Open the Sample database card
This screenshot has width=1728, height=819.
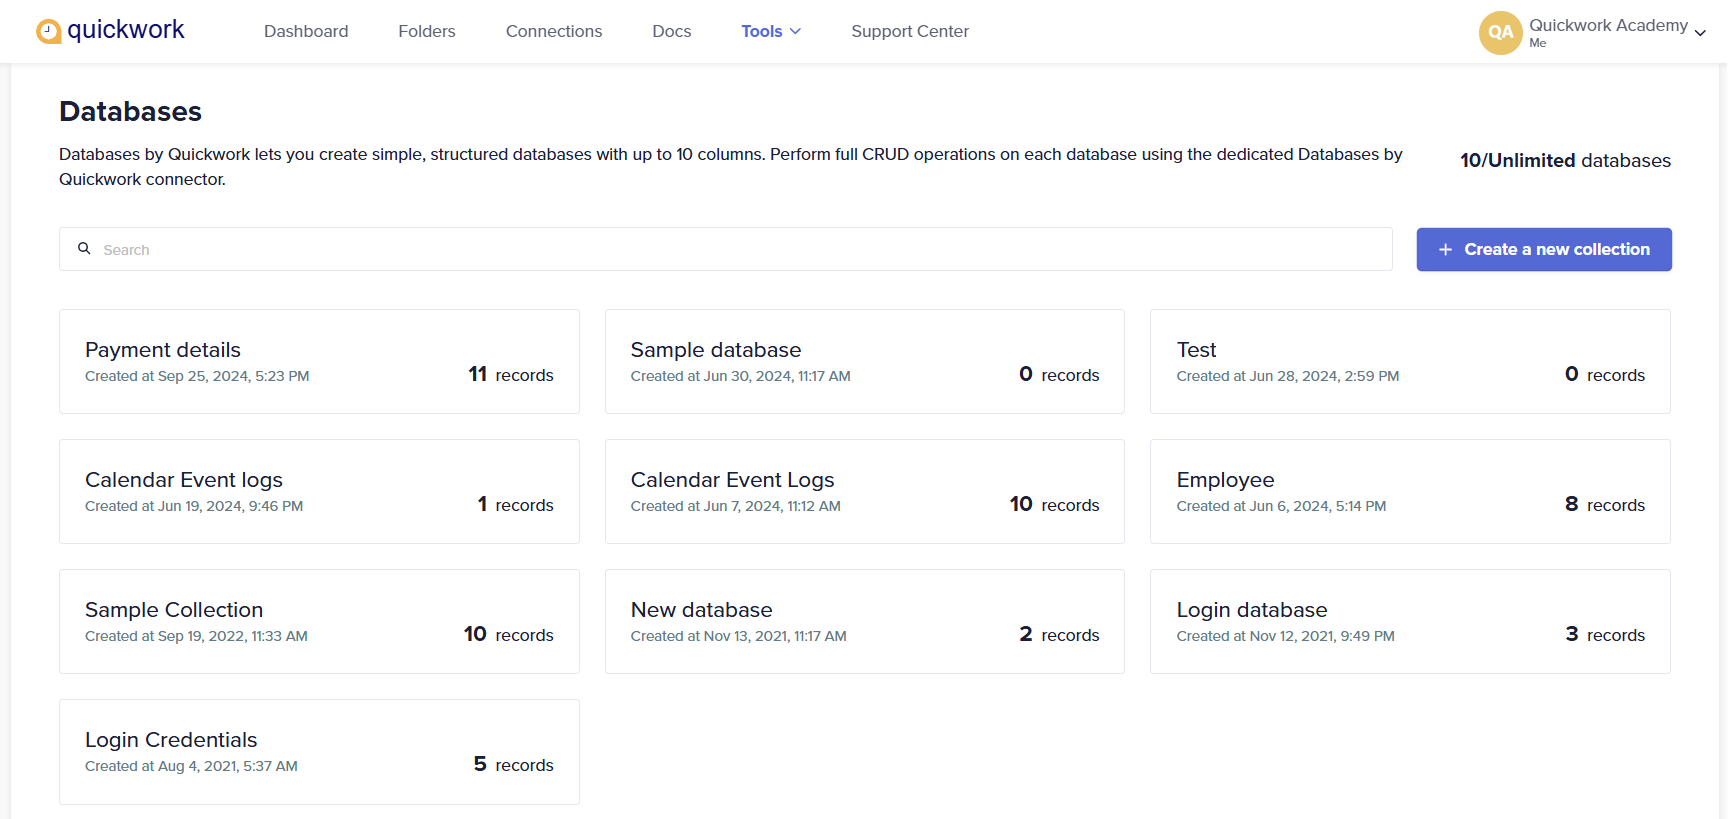865,361
